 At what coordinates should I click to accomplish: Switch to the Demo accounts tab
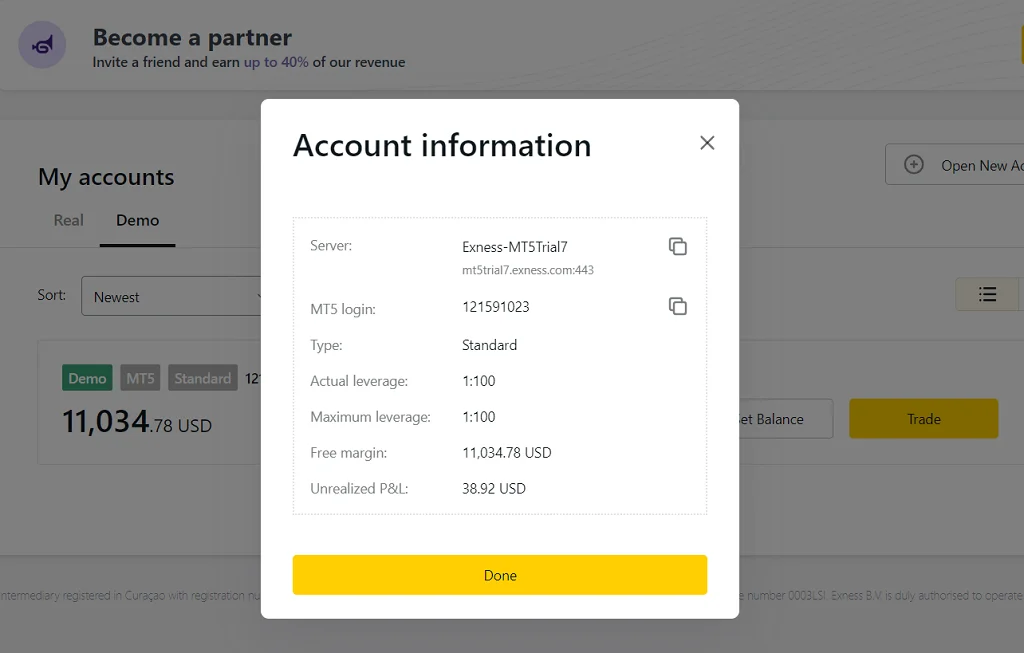click(137, 220)
